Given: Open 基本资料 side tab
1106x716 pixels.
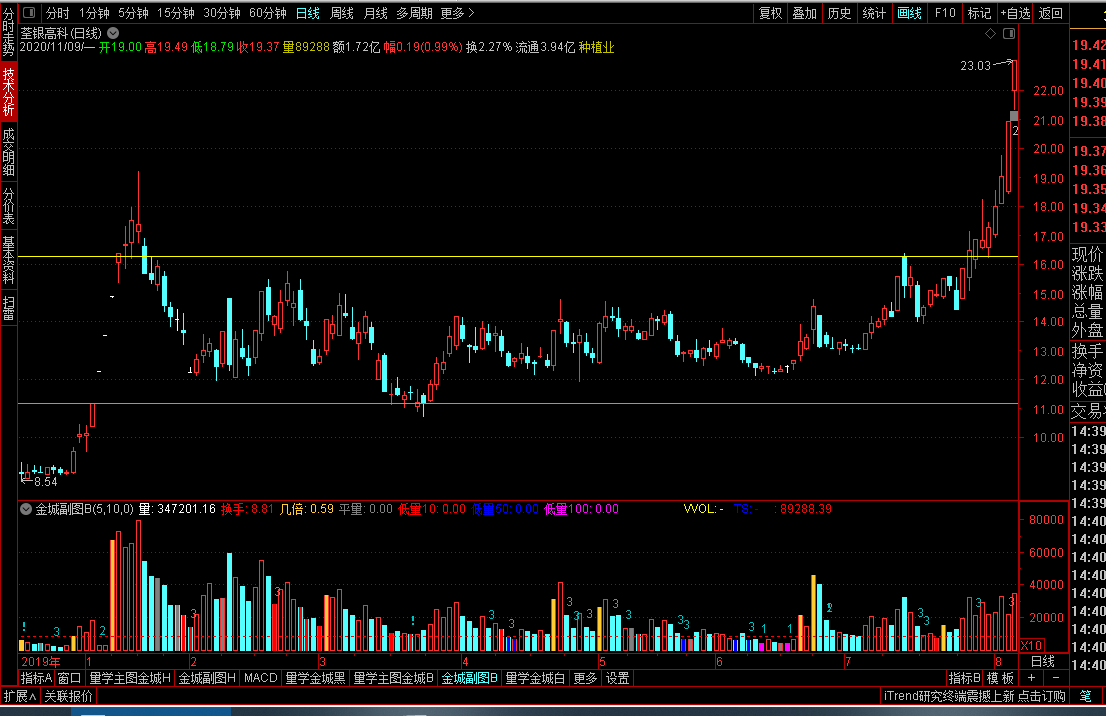Looking at the screenshot, I should tap(8, 260).
